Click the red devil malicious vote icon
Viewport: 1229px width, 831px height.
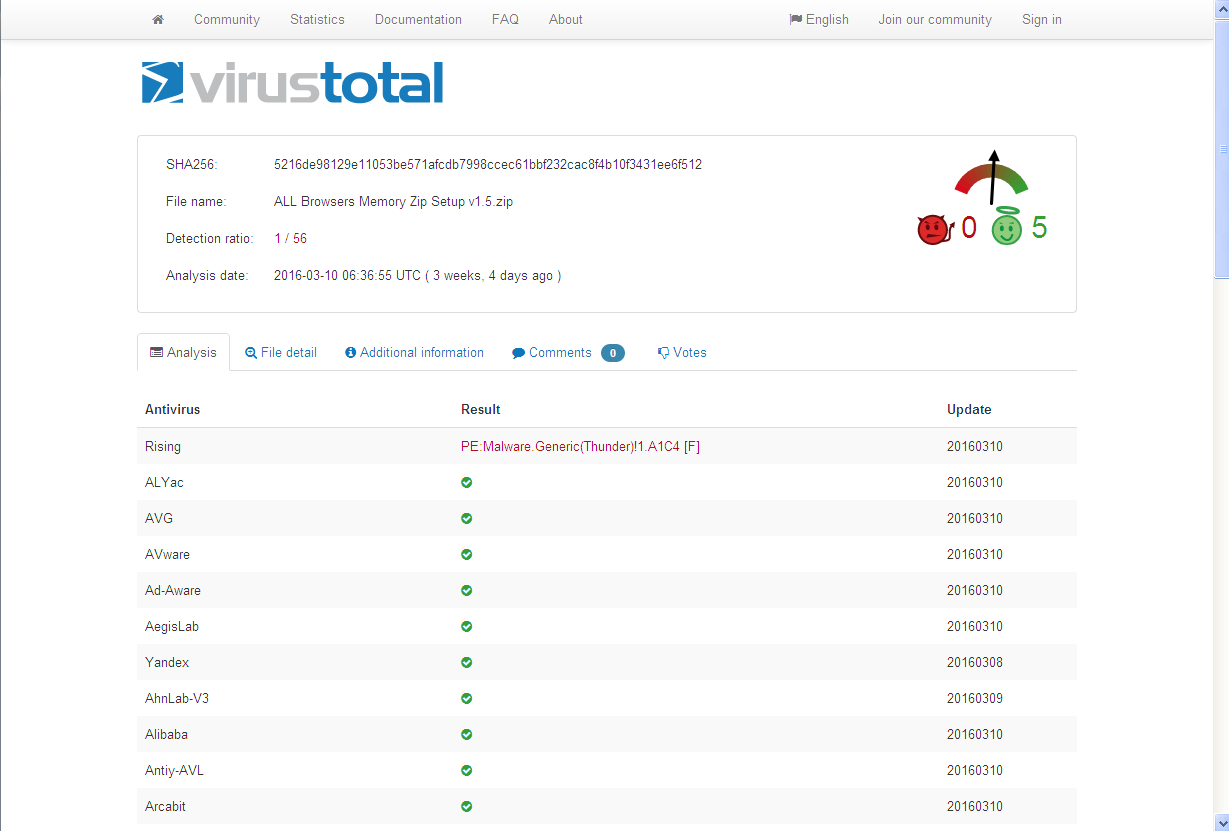click(x=933, y=230)
